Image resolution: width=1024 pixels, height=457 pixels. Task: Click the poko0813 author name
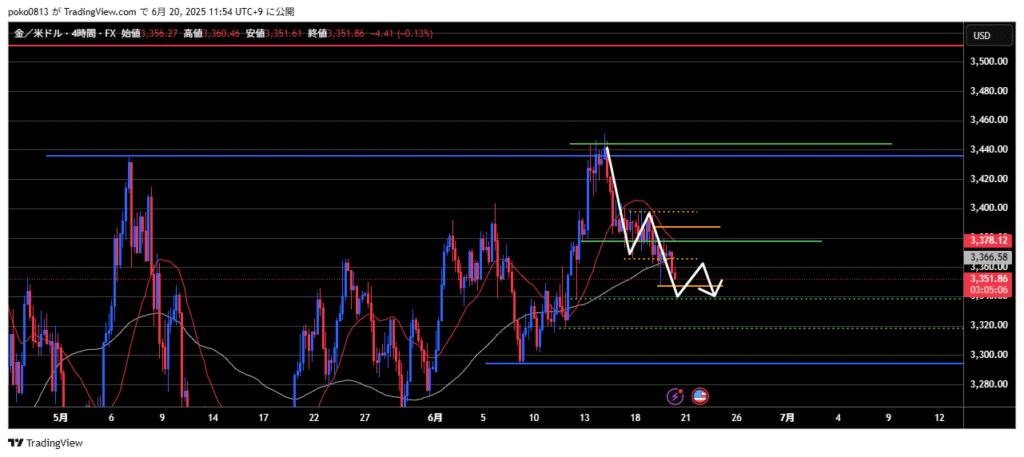pos(28,9)
